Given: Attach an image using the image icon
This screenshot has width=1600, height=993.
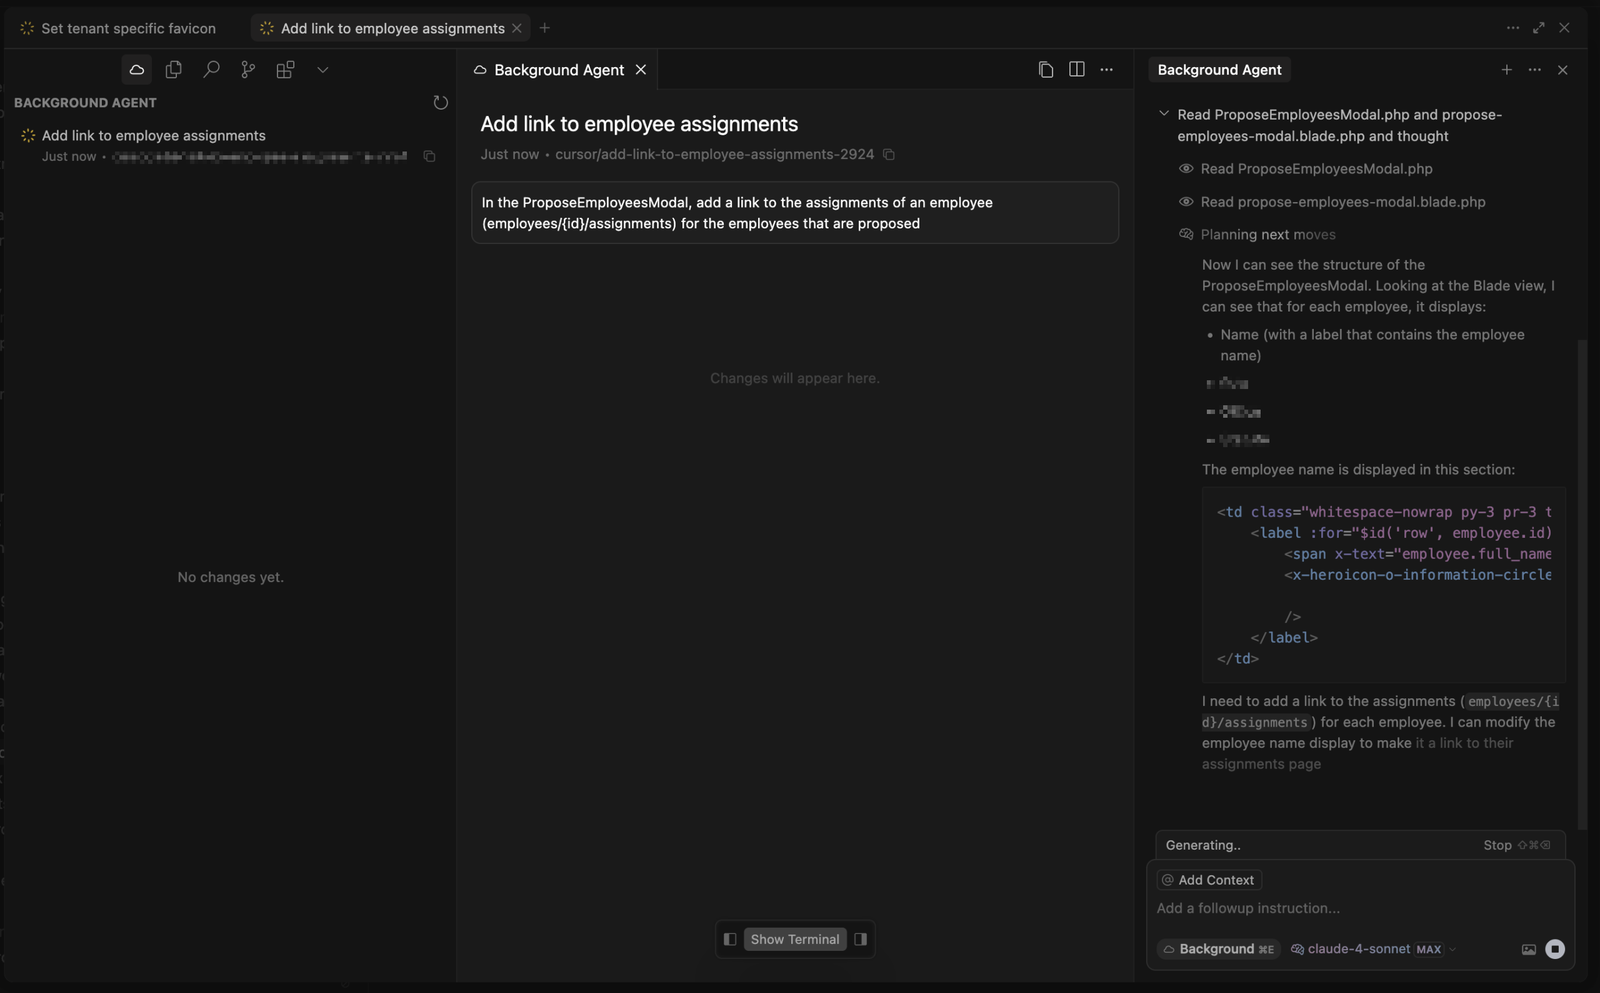Looking at the screenshot, I should (x=1528, y=948).
